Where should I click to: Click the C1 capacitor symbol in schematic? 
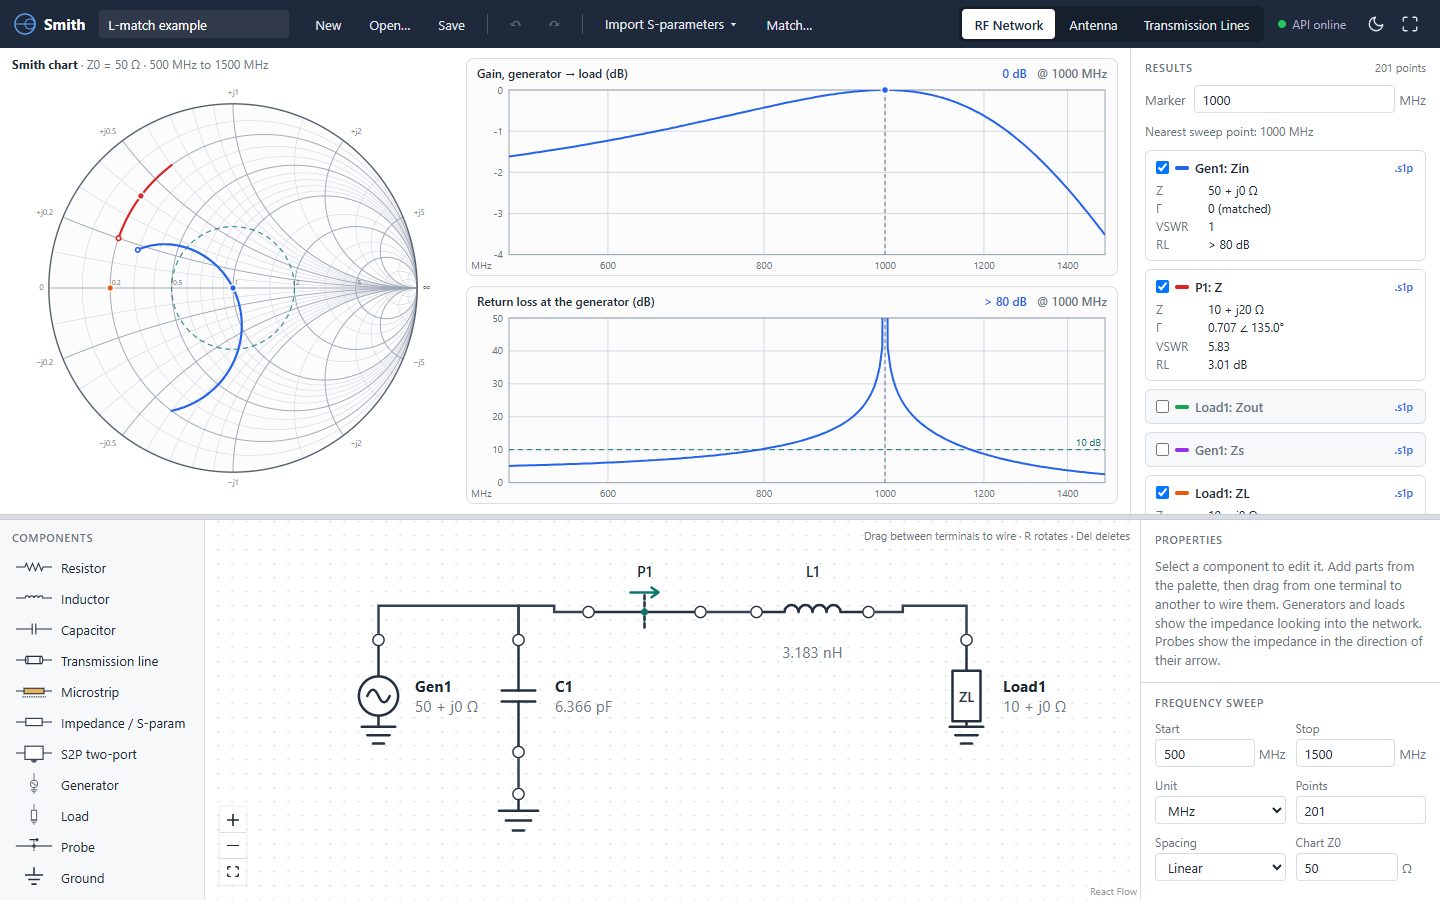(518, 696)
